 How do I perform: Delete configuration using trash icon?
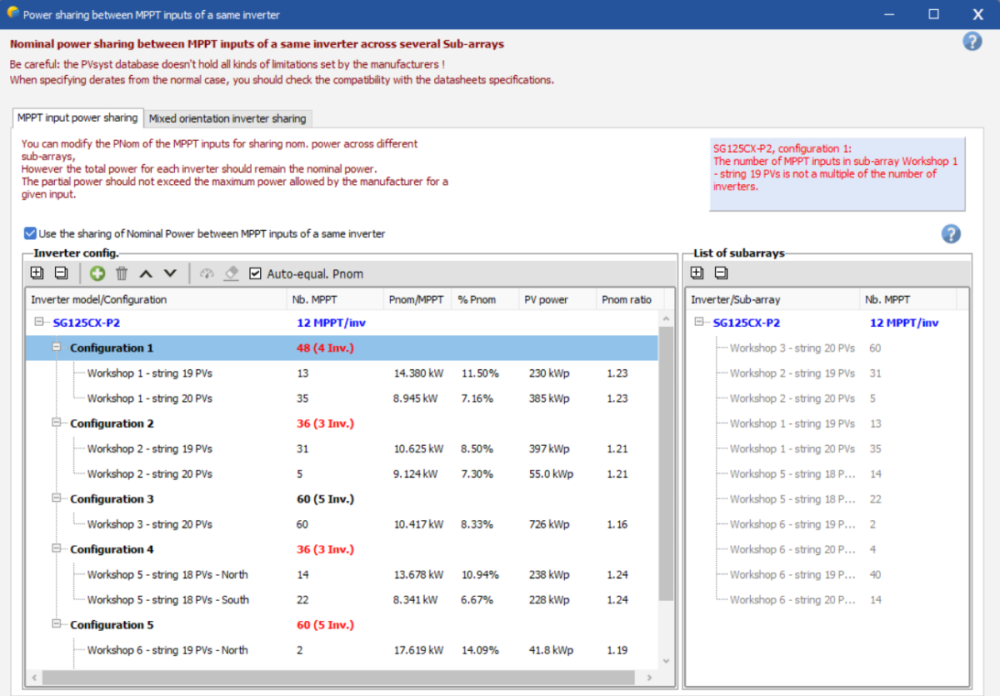click(x=121, y=273)
